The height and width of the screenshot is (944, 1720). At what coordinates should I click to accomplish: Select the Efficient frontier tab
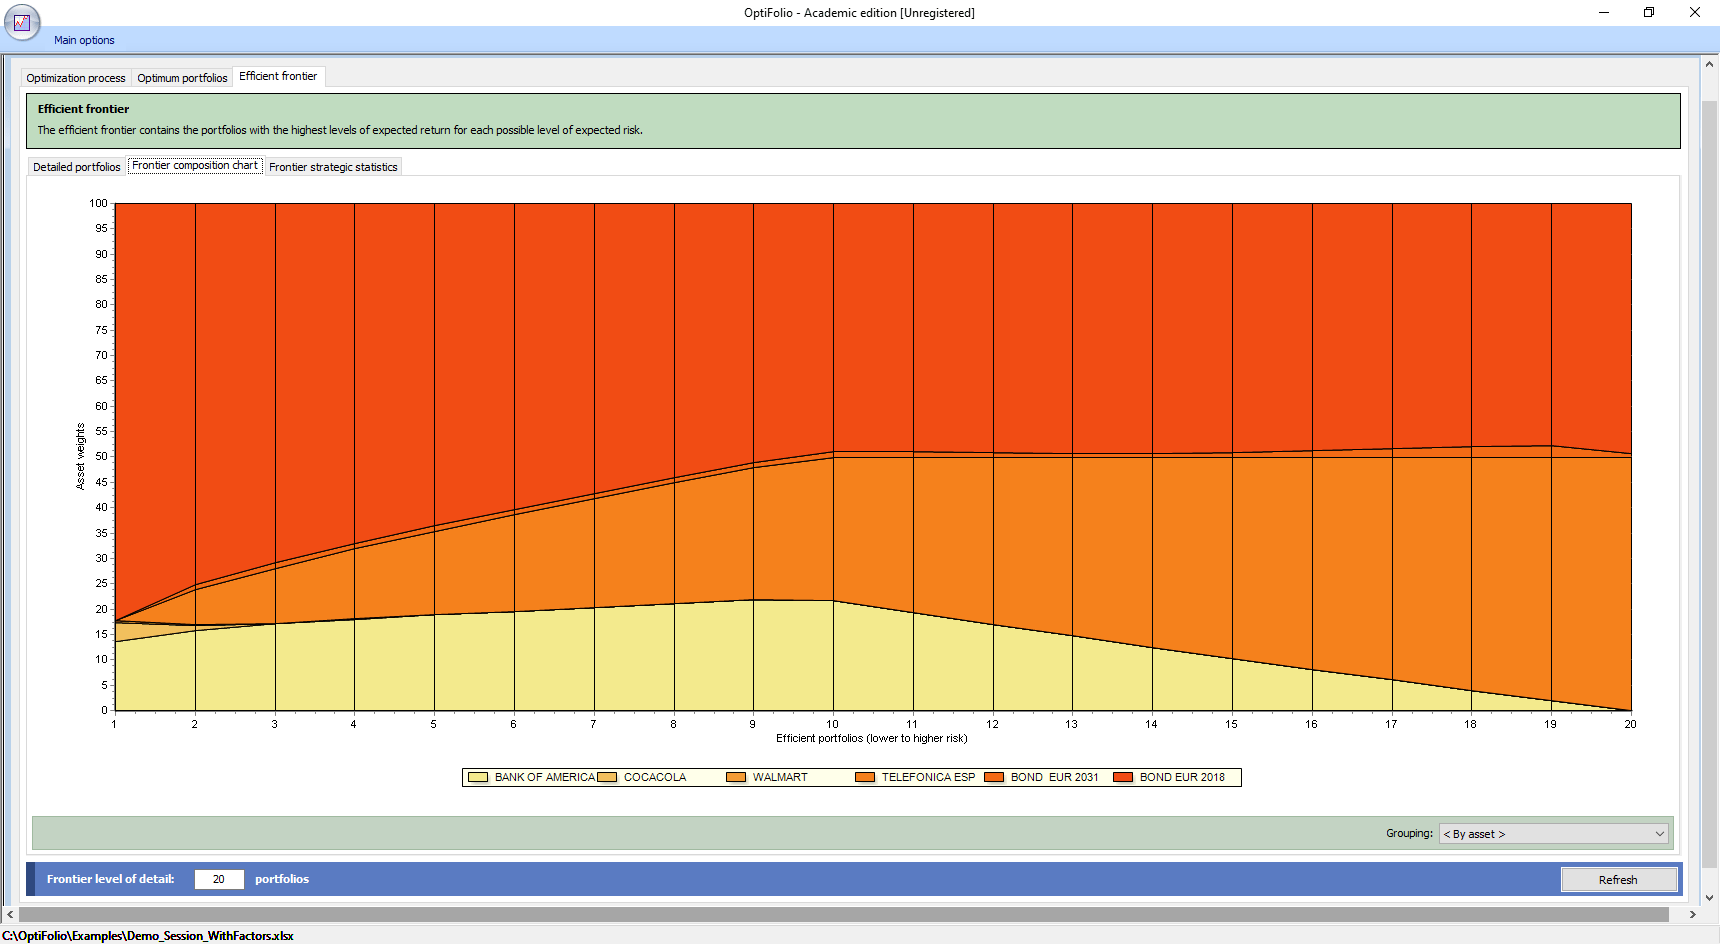pyautogui.click(x=278, y=76)
